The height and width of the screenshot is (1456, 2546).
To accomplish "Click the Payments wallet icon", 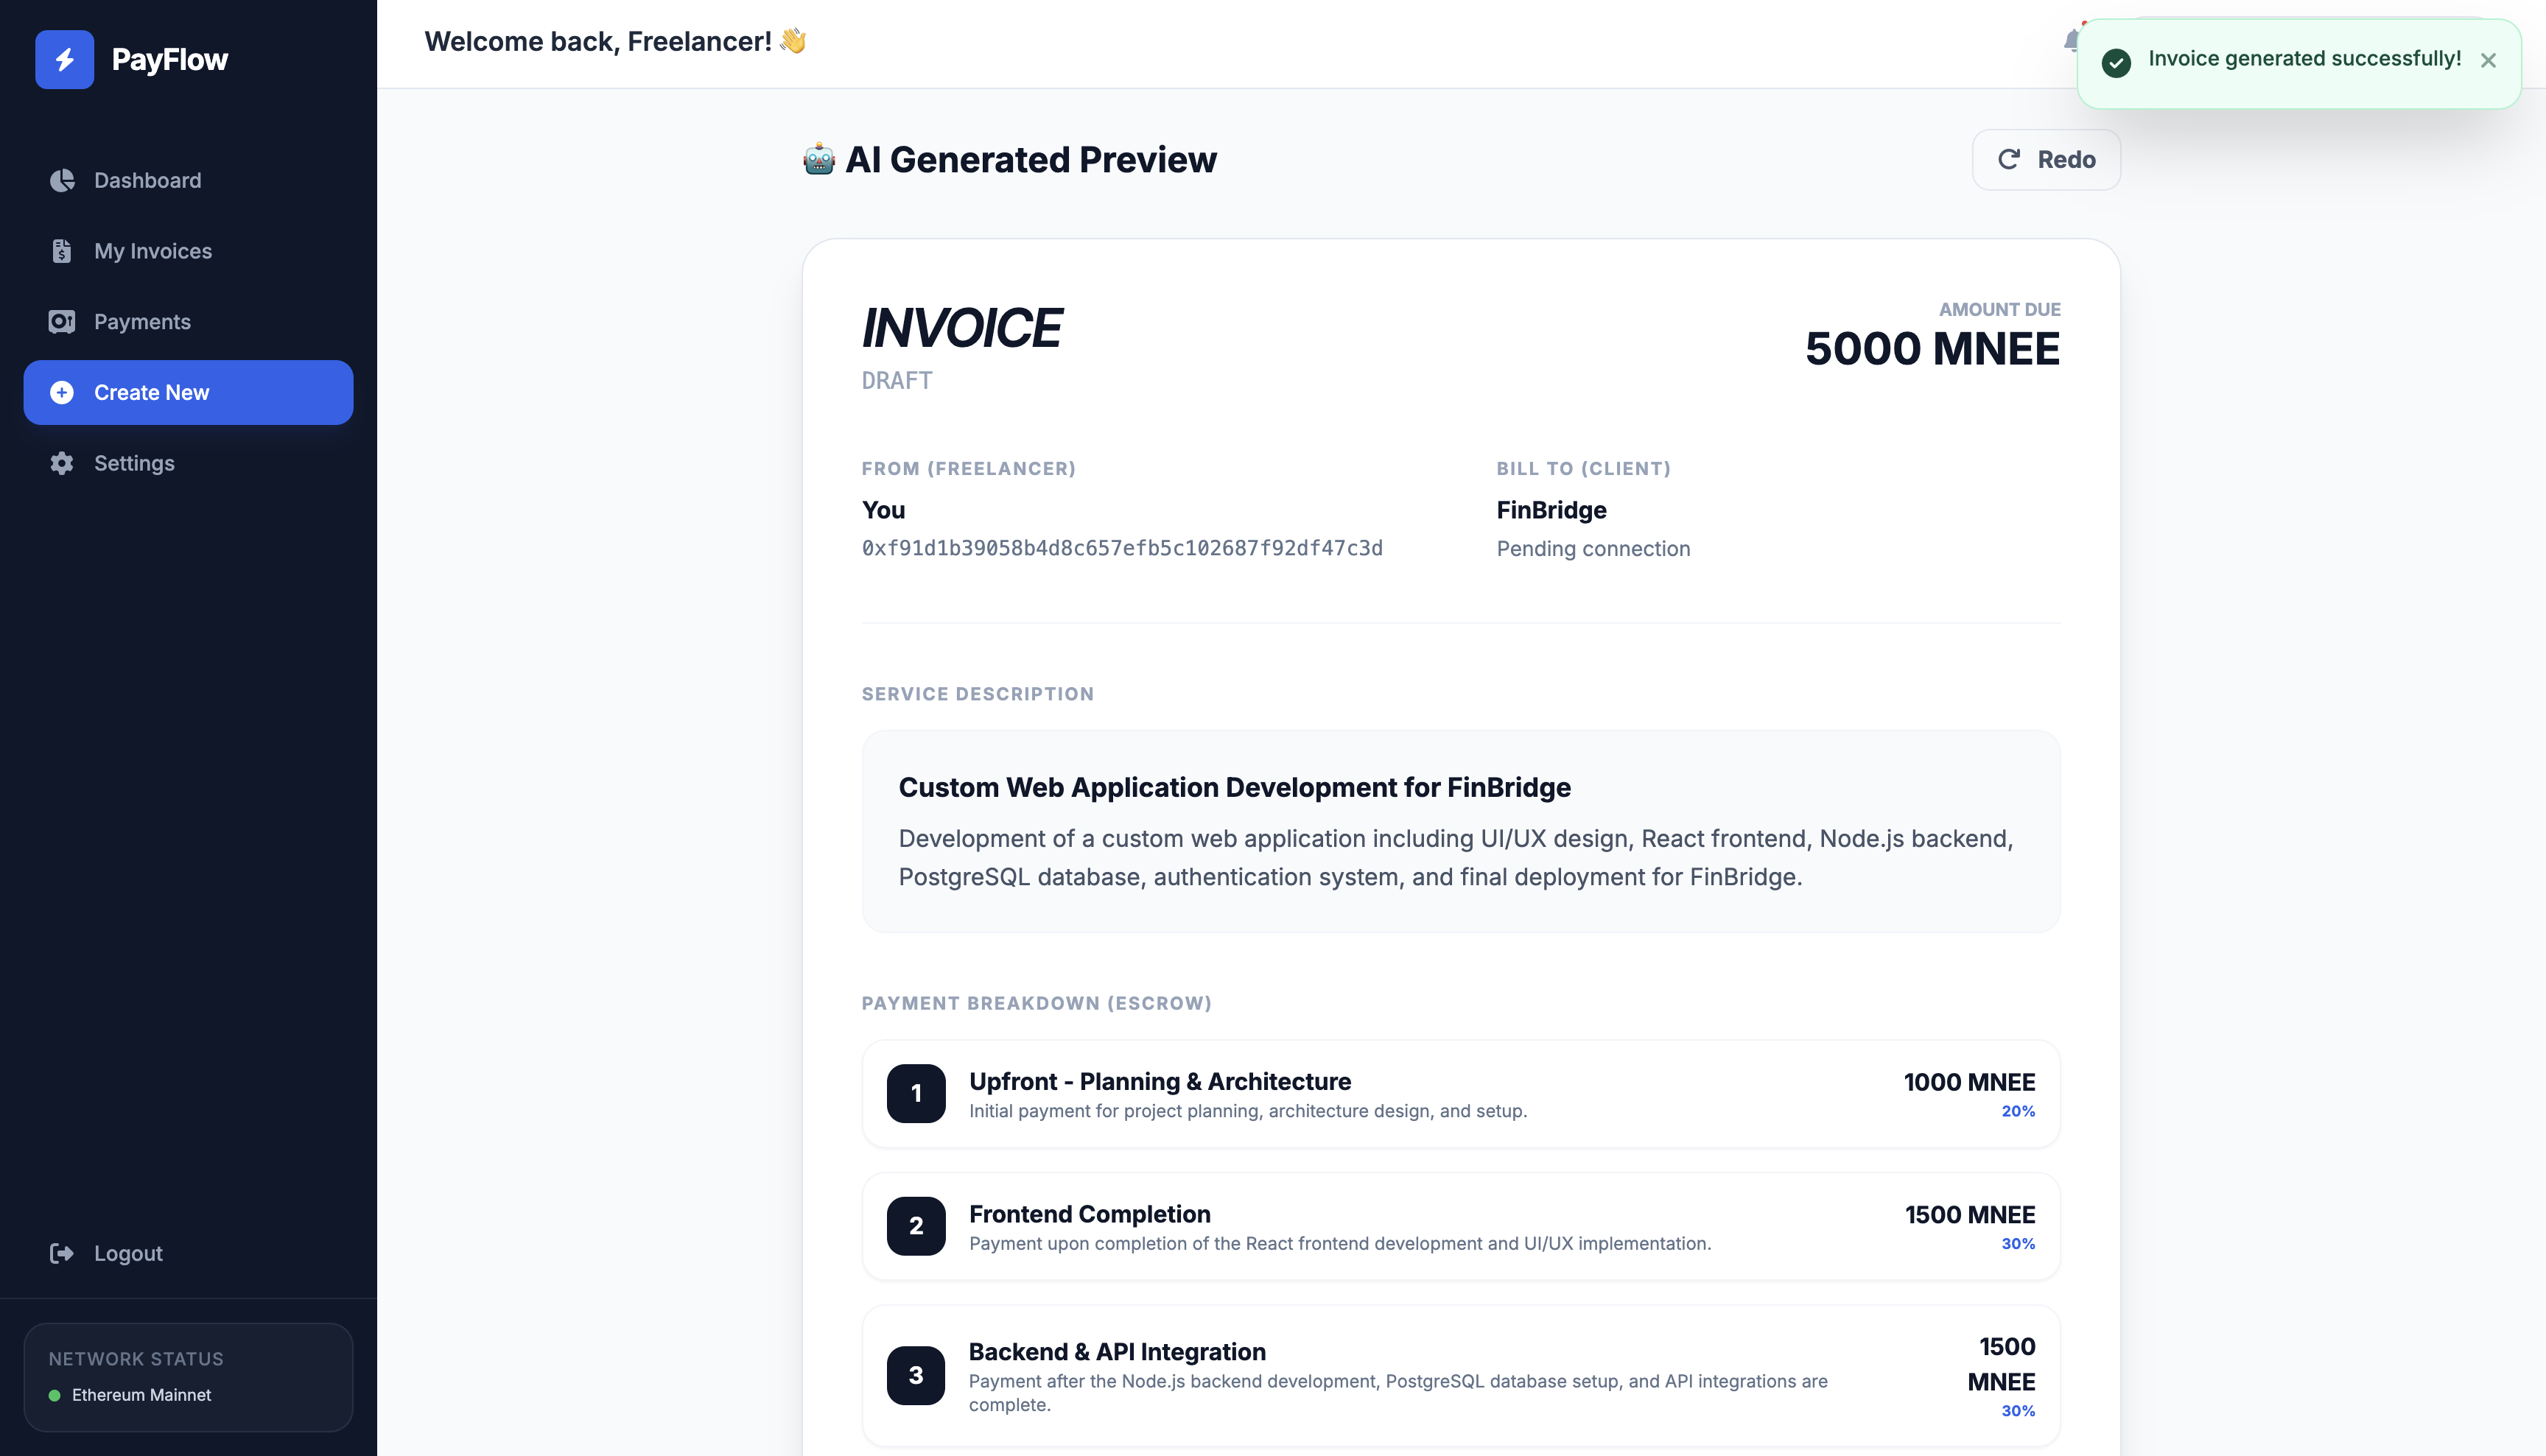I will click(62, 322).
